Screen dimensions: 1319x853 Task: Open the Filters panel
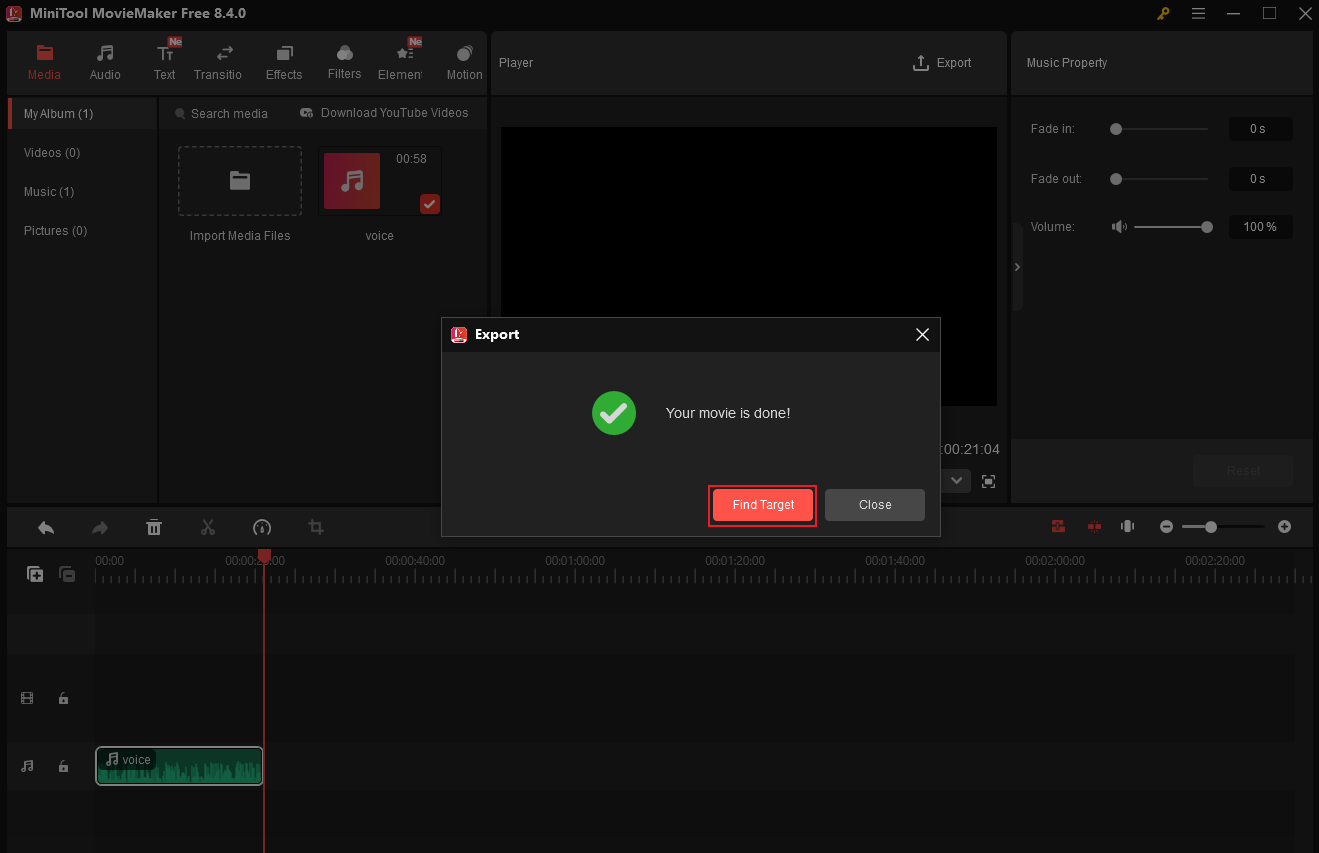click(344, 60)
